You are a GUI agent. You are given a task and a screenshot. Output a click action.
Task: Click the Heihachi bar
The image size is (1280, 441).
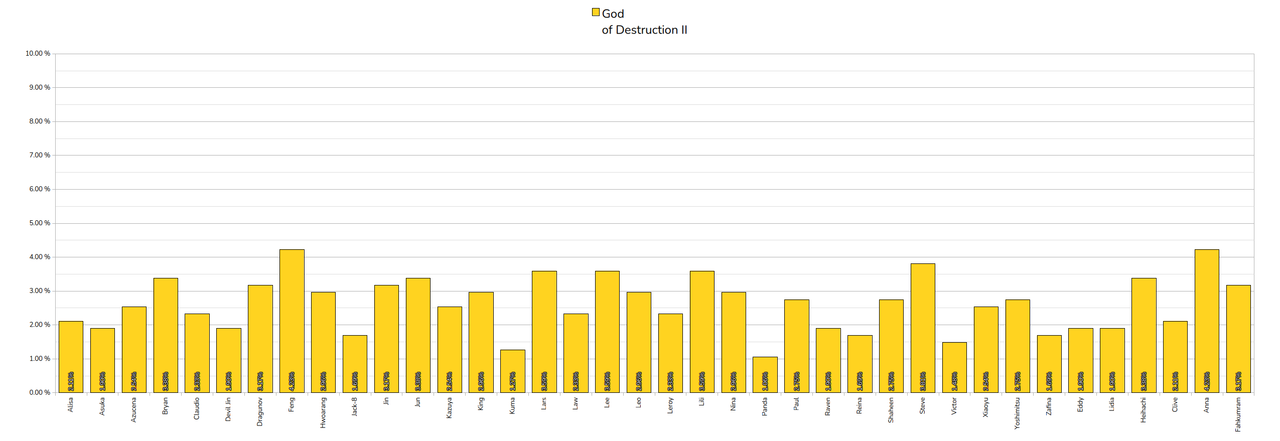tap(1144, 335)
